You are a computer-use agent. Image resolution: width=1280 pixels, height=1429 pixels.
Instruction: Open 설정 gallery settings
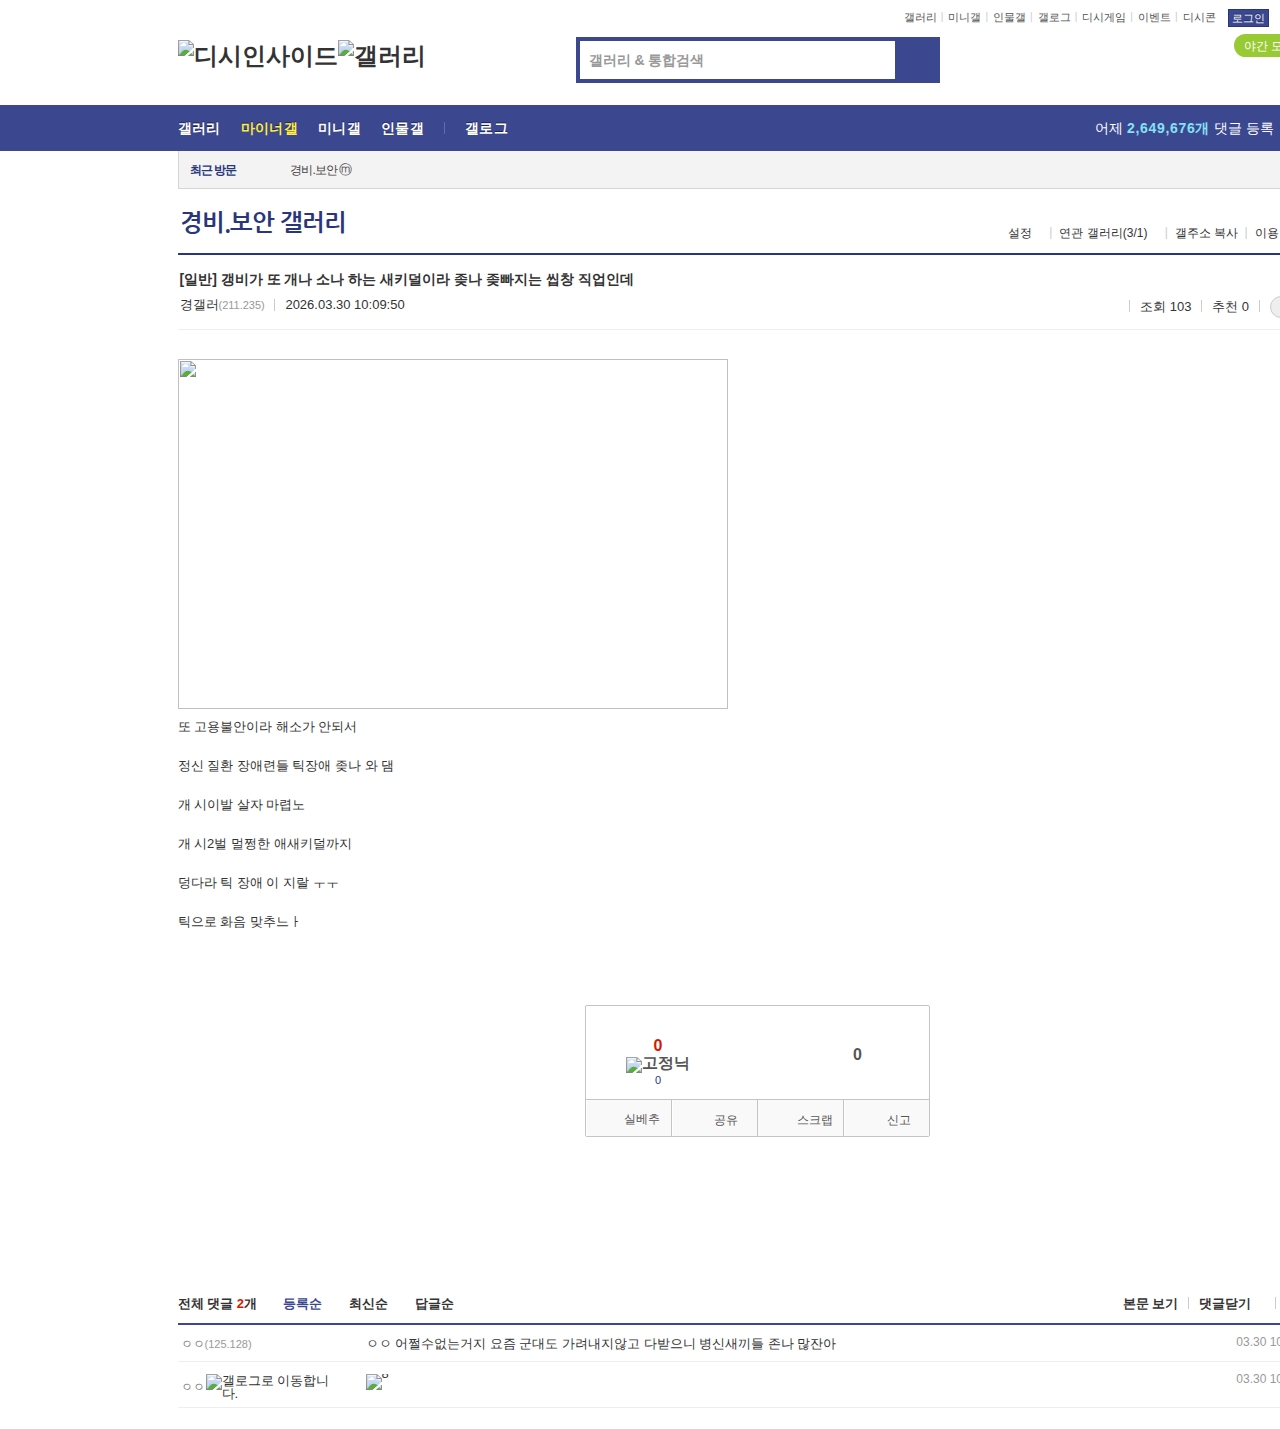[1020, 233]
